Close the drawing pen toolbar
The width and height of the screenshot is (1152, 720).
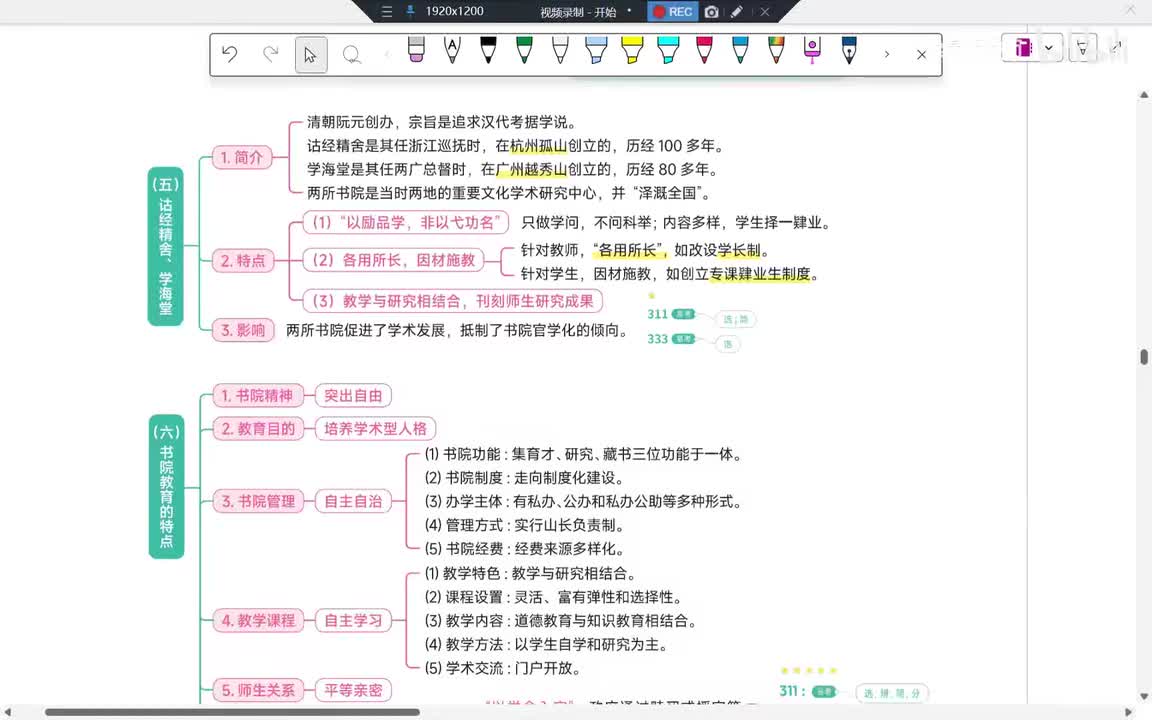tap(921, 54)
